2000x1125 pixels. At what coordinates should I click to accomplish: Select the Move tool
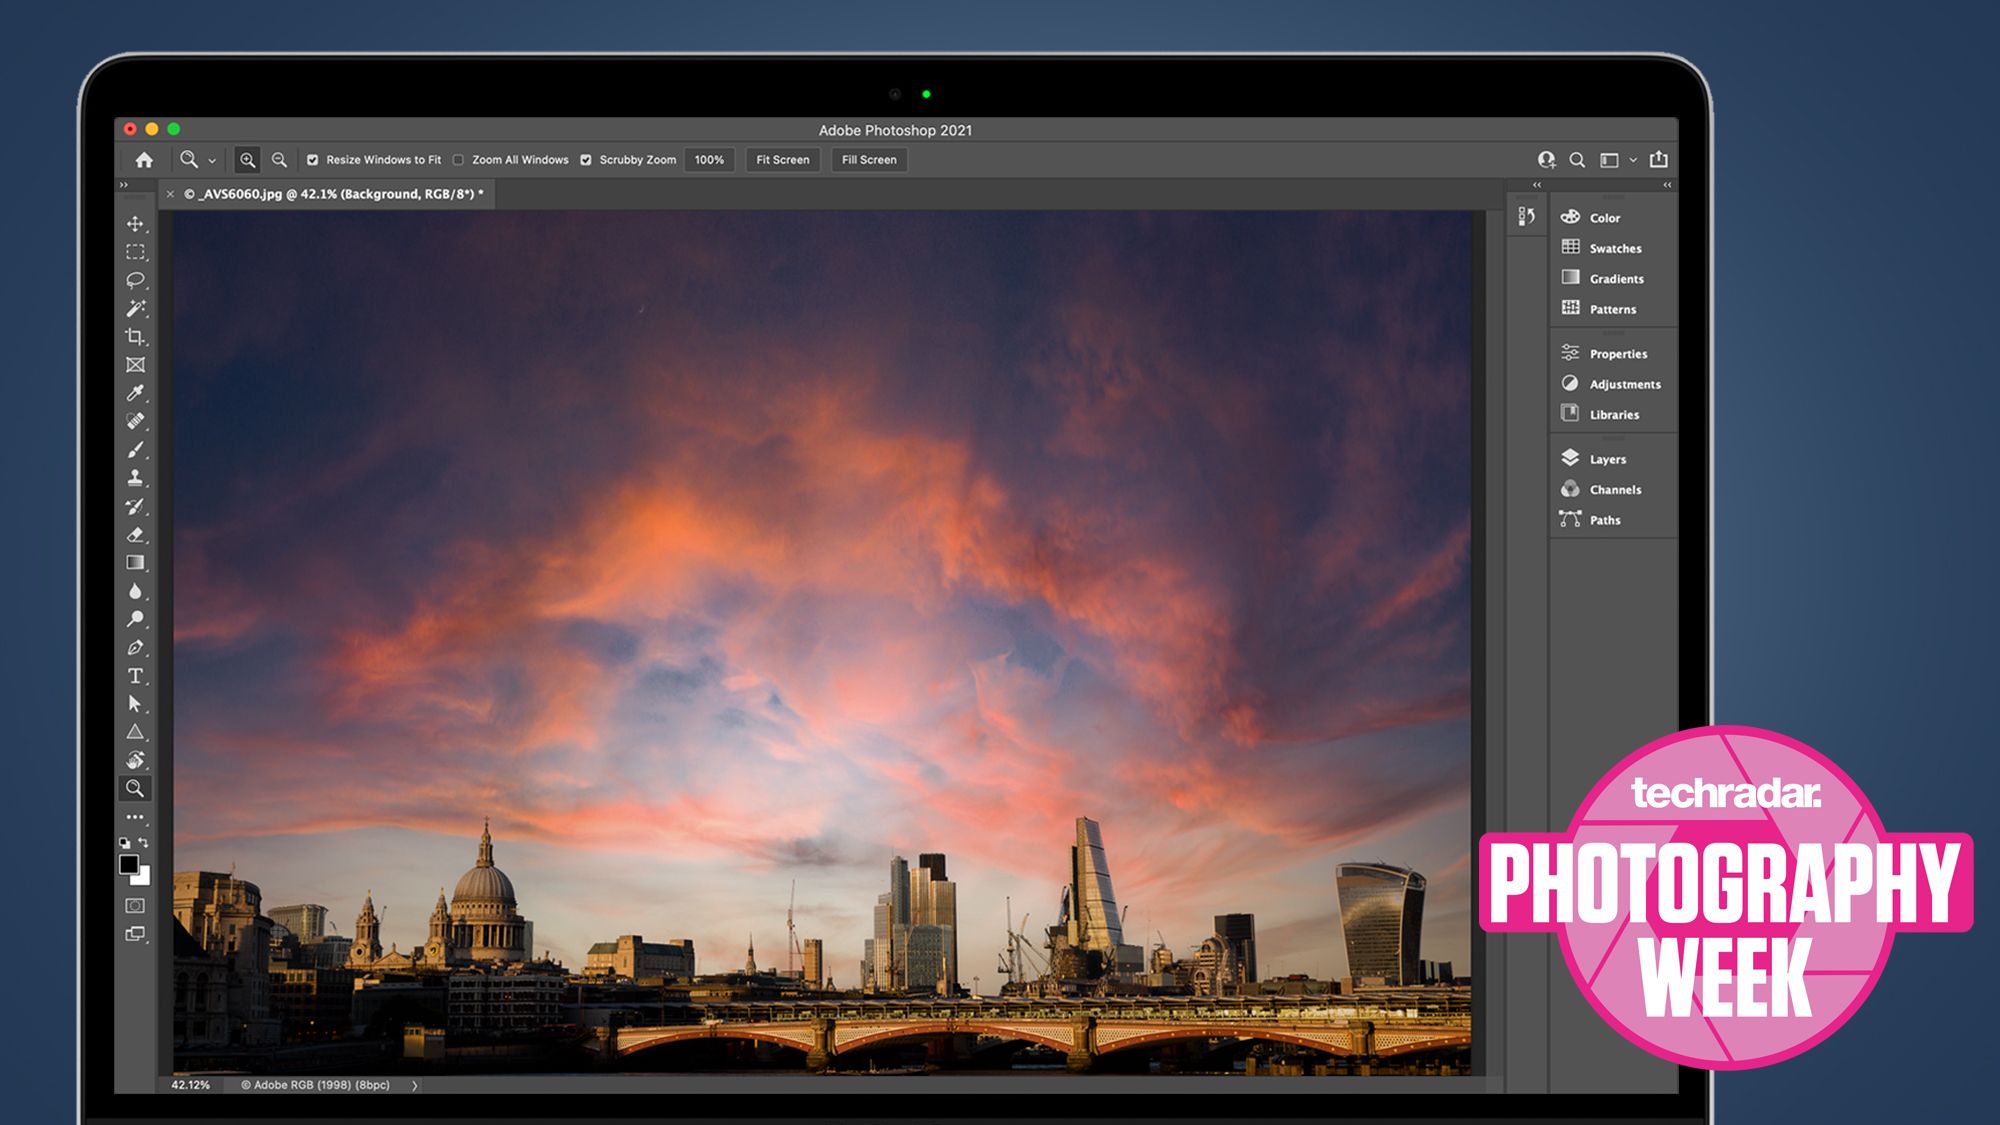pyautogui.click(x=135, y=224)
